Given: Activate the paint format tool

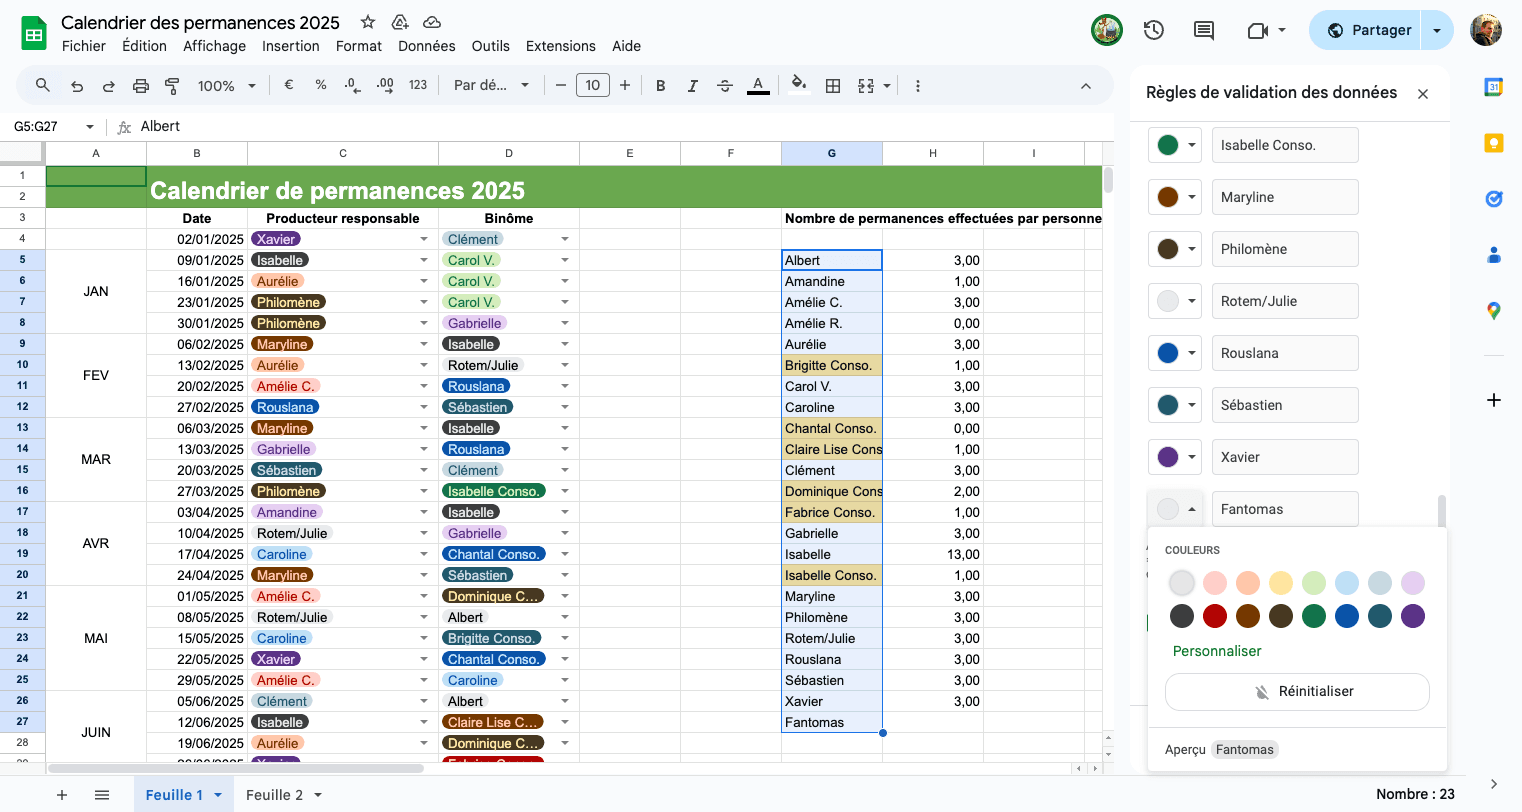Looking at the screenshot, I should pos(172,86).
